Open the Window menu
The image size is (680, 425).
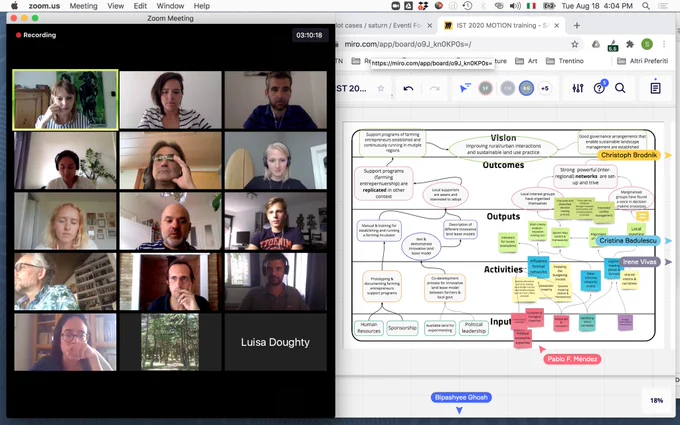[x=170, y=6]
